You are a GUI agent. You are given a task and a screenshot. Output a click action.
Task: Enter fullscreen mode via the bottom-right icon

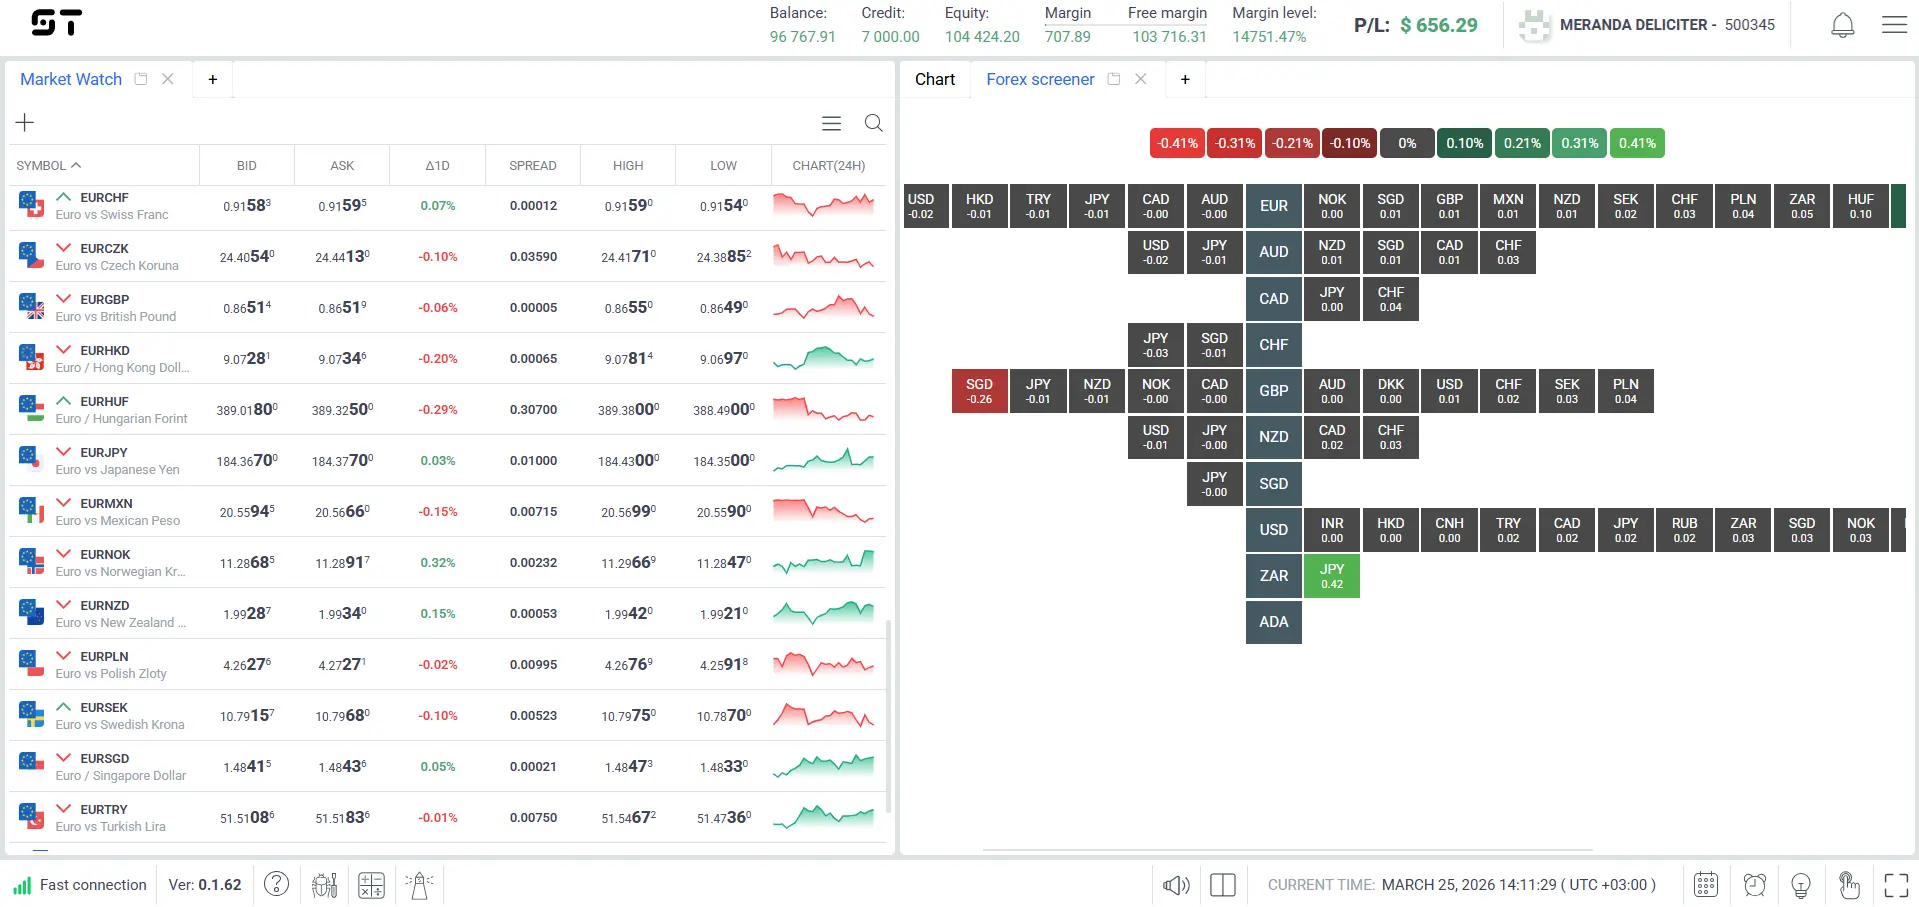pos(1895,885)
